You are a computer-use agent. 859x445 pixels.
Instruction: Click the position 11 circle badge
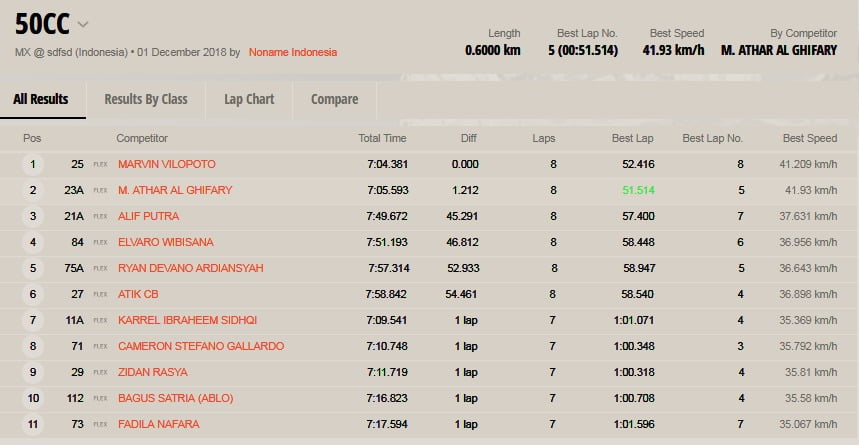[x=33, y=424]
